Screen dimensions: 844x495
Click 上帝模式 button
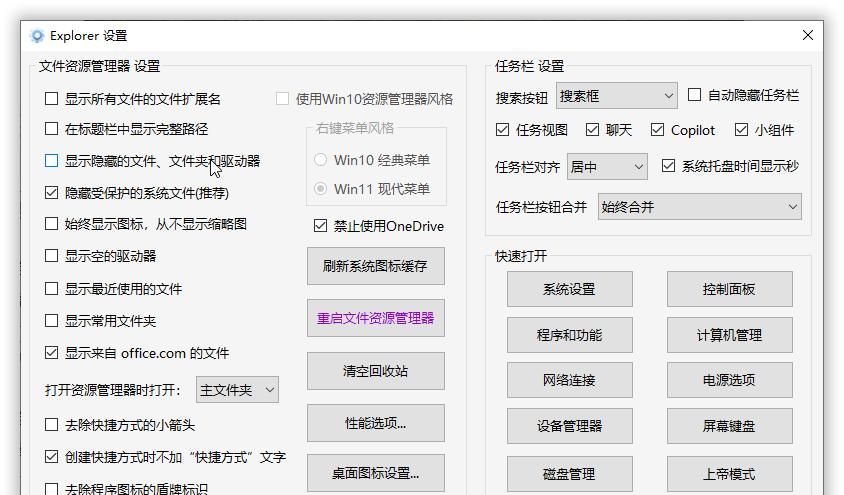click(729, 474)
